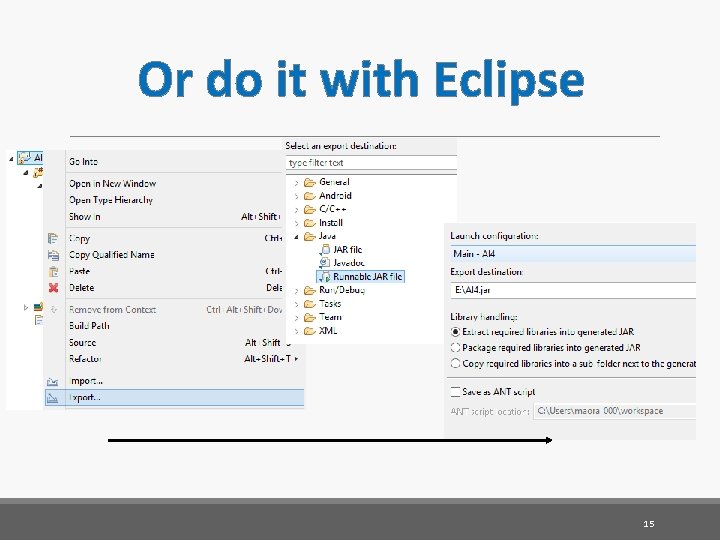This screenshot has height=540, width=720.
Task: Expand the Run/Debug export category
Action: point(297,291)
